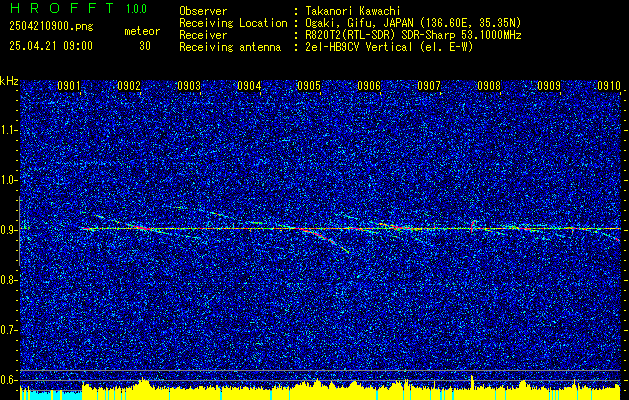Click the 0908 time marker
Screen dimensions: 629x400
pos(489,85)
